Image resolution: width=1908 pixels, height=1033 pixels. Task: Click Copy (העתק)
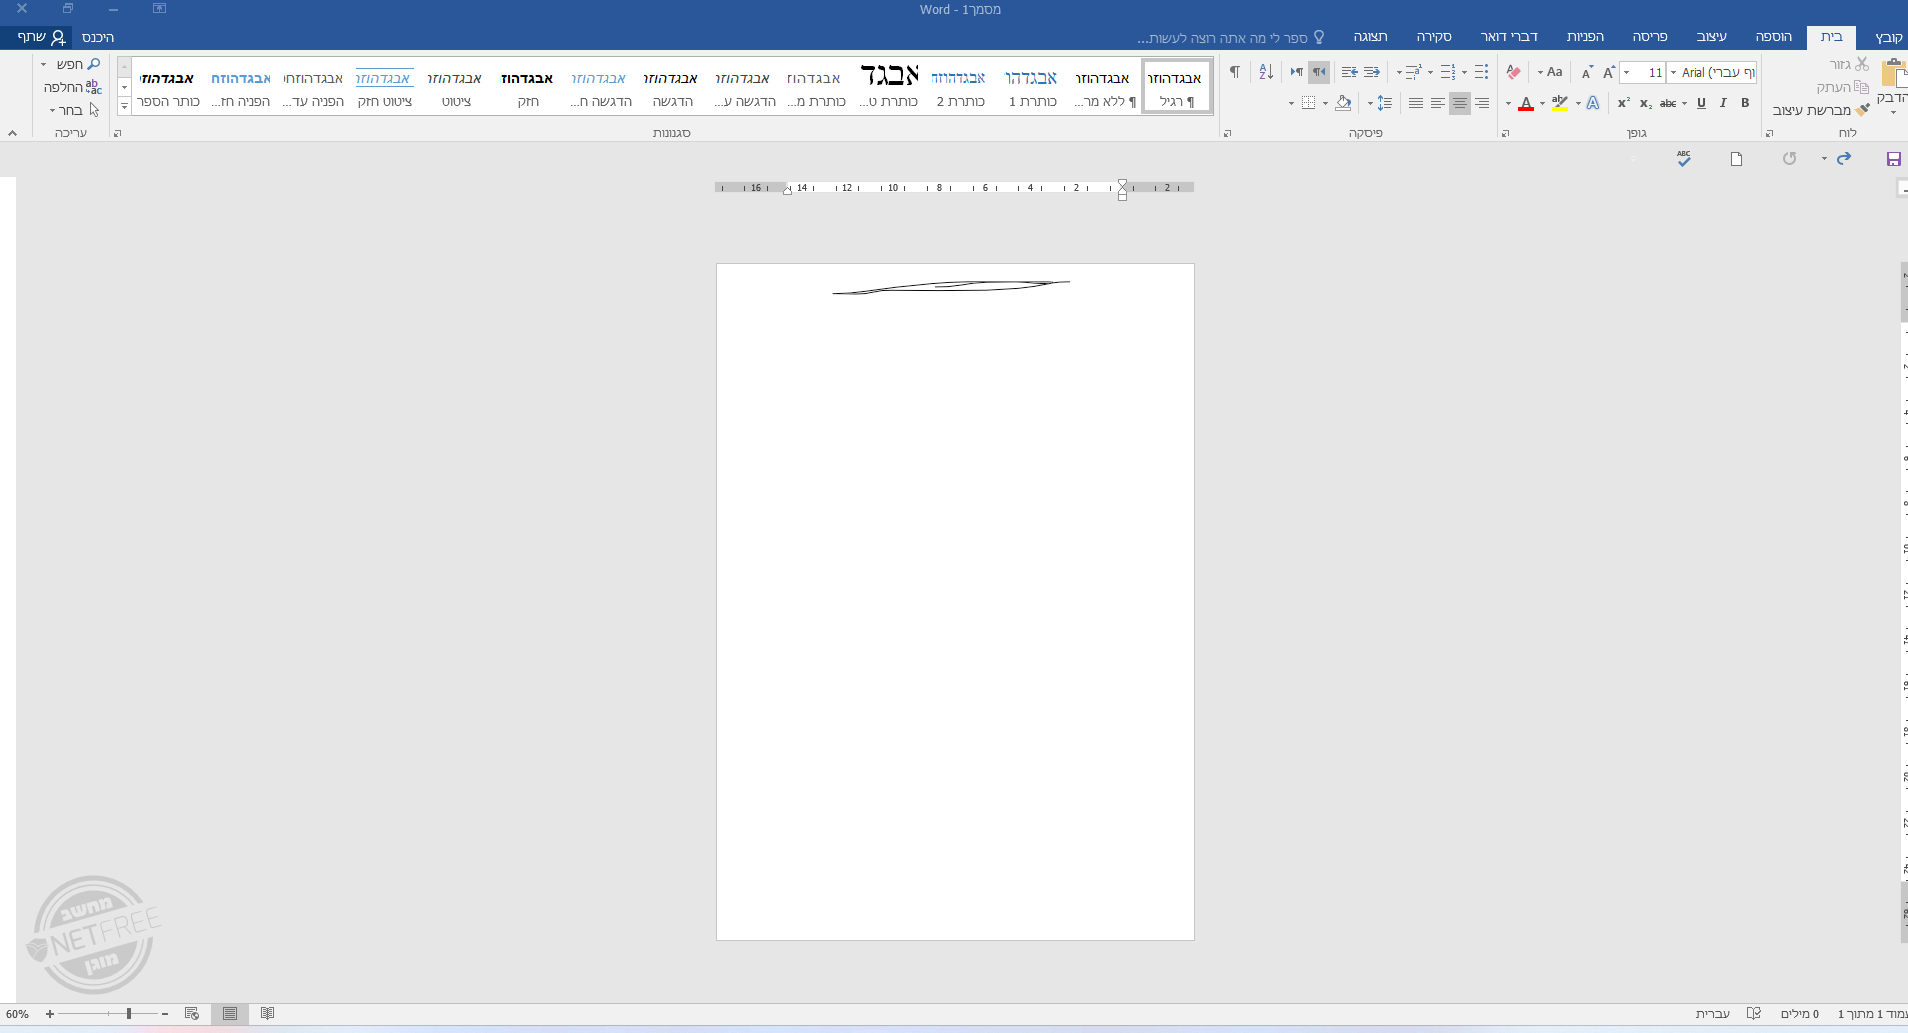click(x=1842, y=87)
